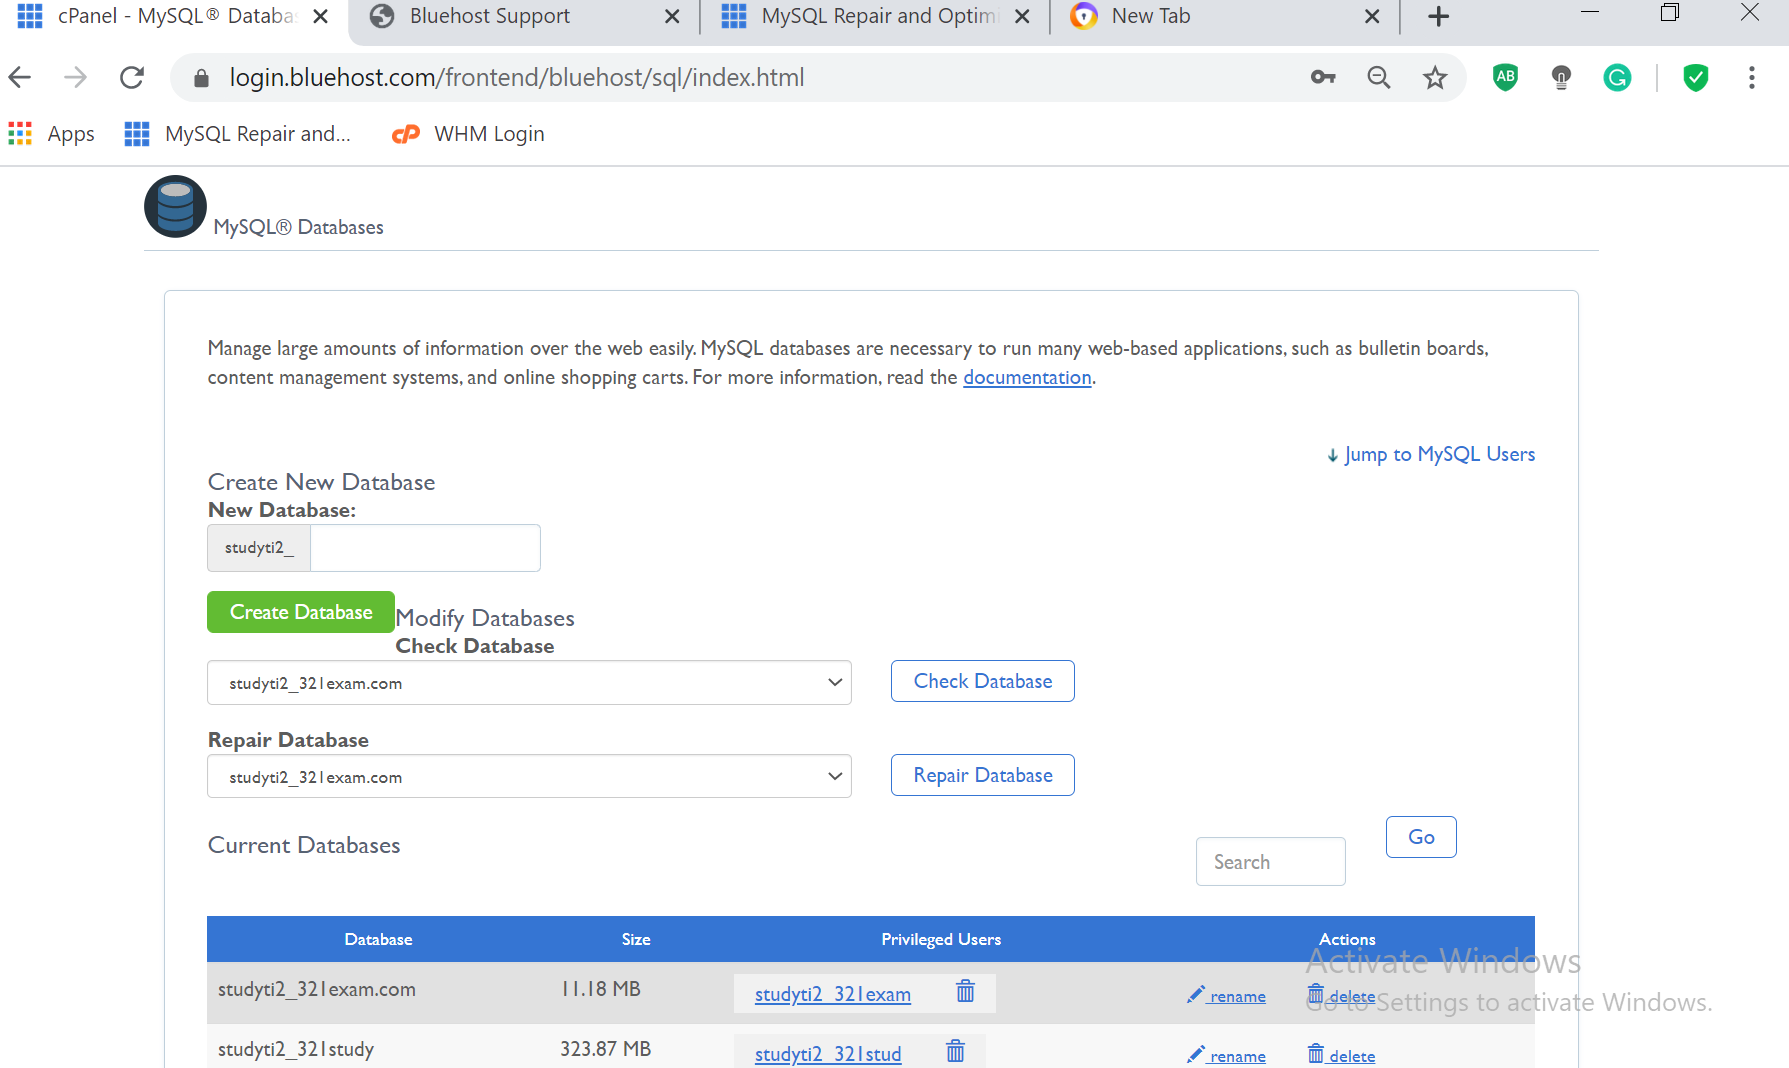Click the 'Actions' column header

tap(1347, 940)
